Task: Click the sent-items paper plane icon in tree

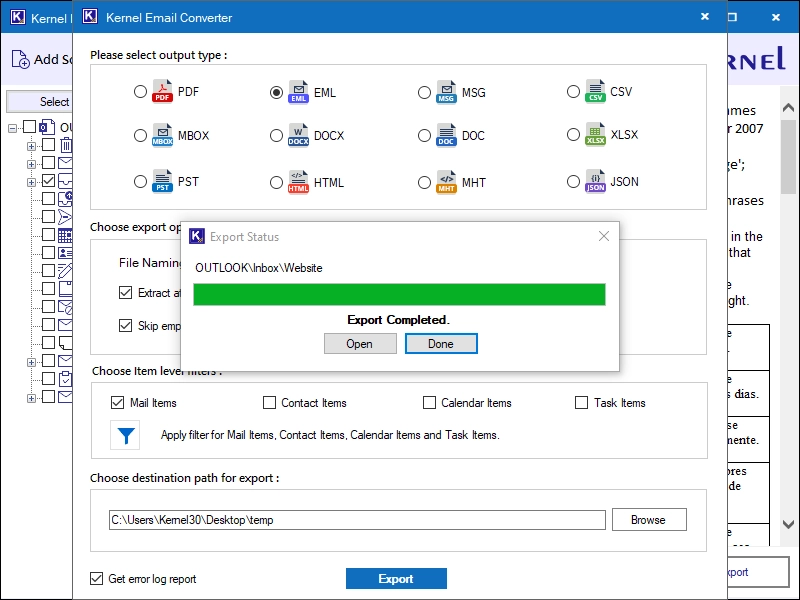Action: (65, 217)
